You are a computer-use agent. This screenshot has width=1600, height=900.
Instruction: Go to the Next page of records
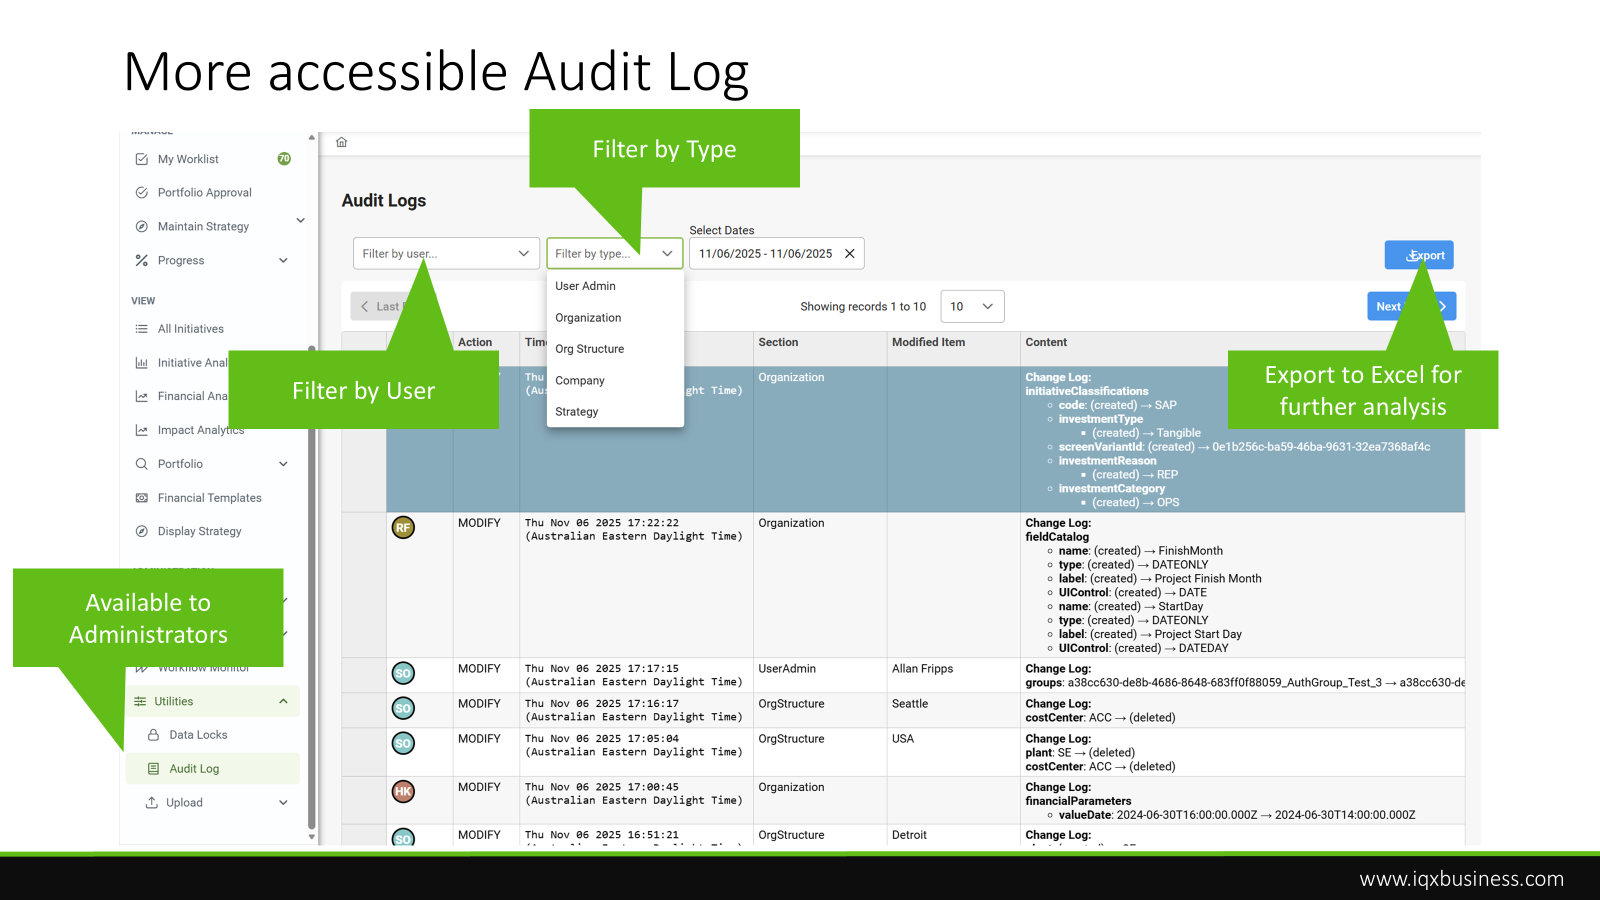[1390, 307]
